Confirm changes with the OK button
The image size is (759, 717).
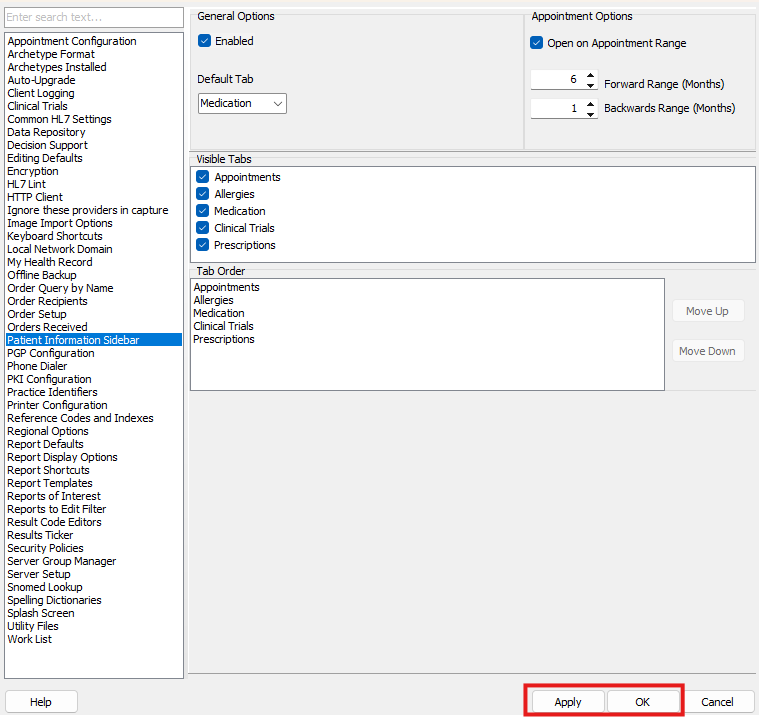643,702
